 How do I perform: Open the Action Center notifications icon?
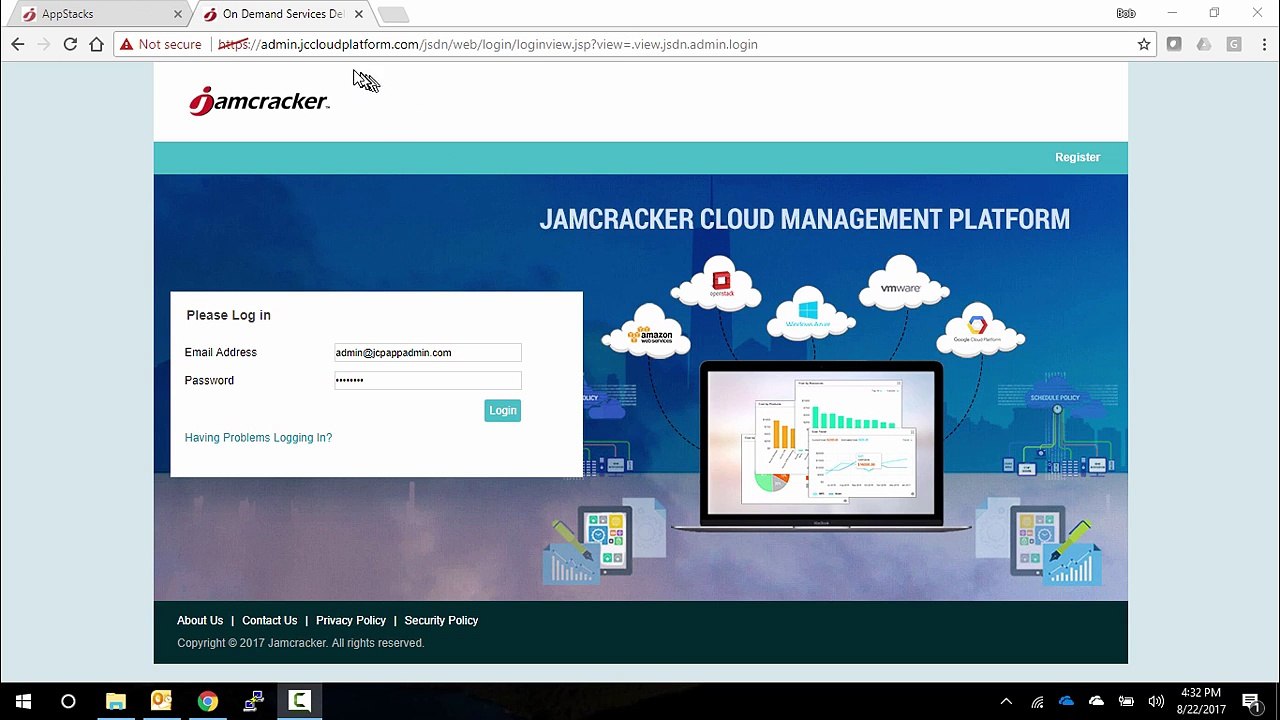(x=1250, y=702)
